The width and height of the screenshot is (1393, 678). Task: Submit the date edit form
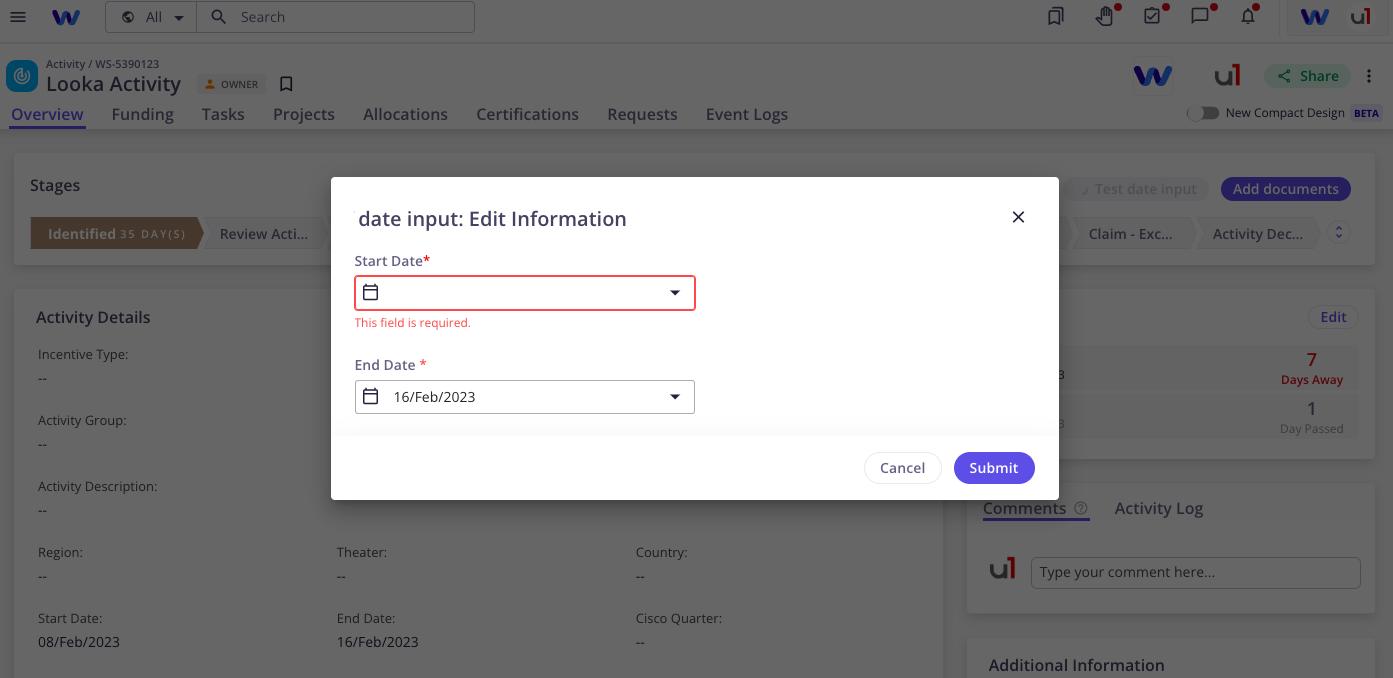pyautogui.click(x=993, y=468)
